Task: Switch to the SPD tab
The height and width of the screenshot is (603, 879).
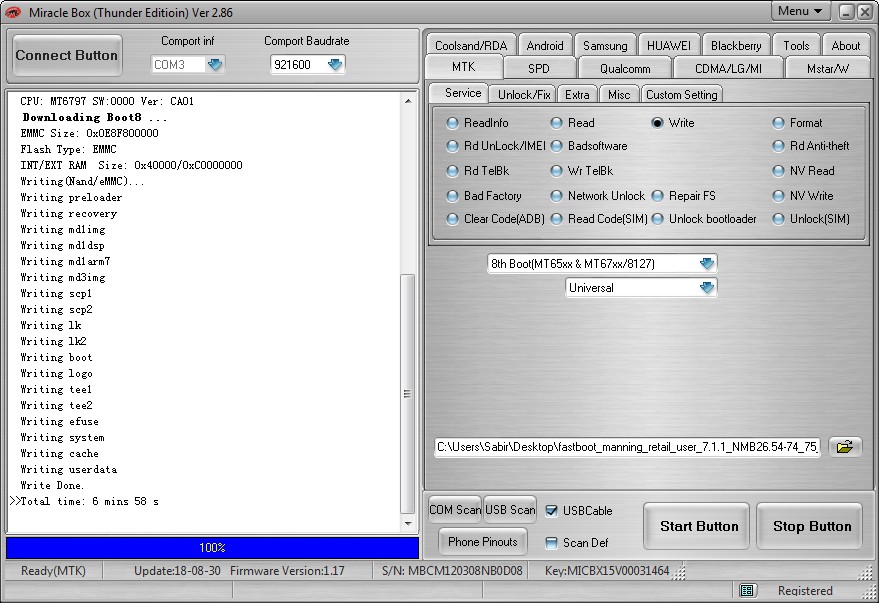Action: pyautogui.click(x=539, y=68)
